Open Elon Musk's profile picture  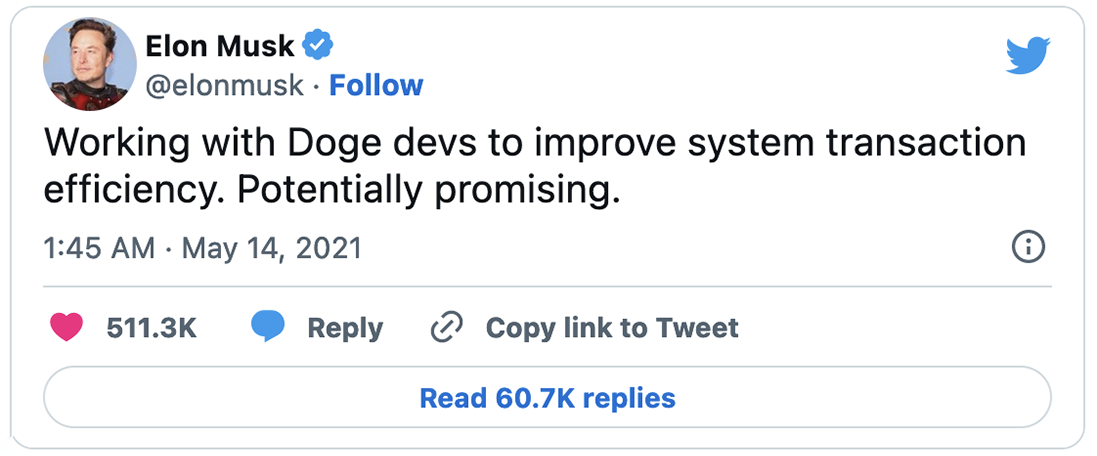[x=90, y=63]
